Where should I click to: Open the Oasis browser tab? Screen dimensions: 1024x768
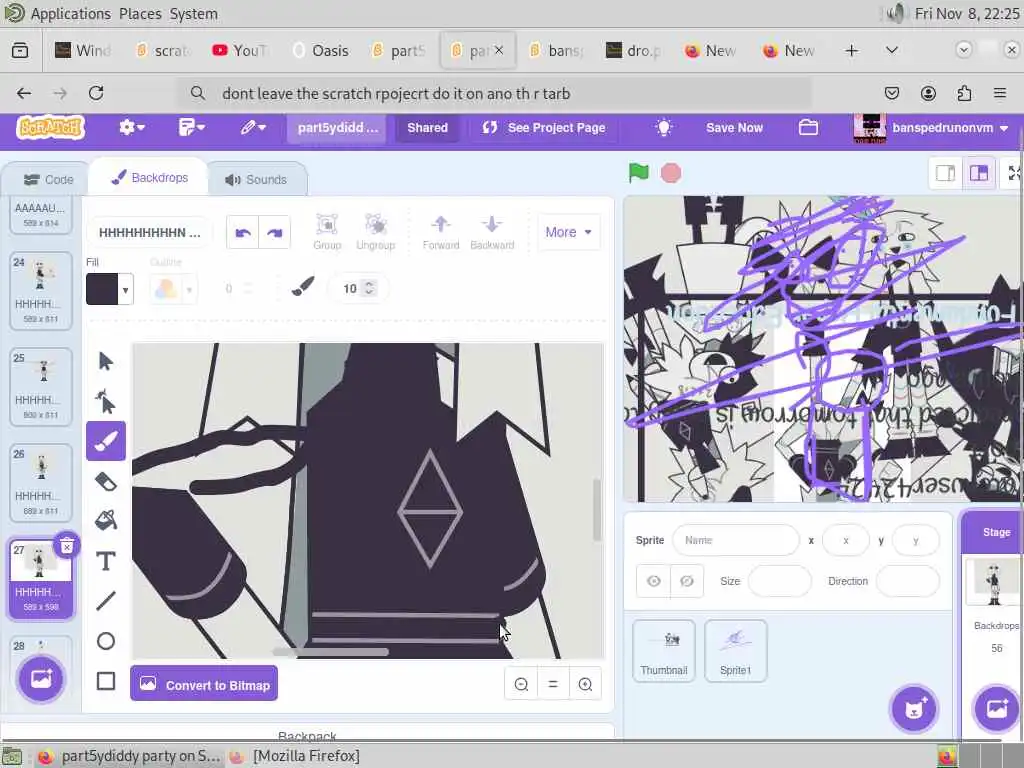point(321,50)
